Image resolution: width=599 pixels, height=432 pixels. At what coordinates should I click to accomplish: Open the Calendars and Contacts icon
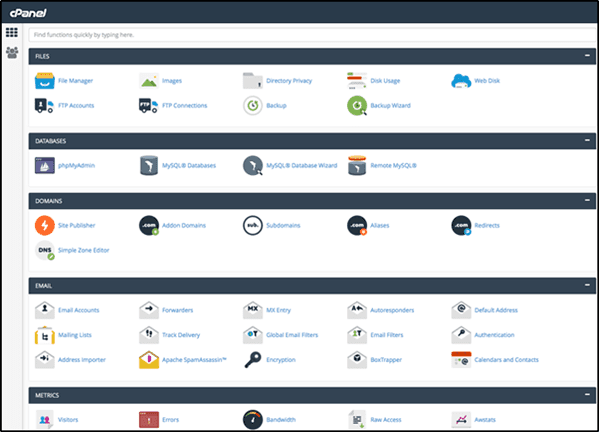pyautogui.click(x=461, y=360)
